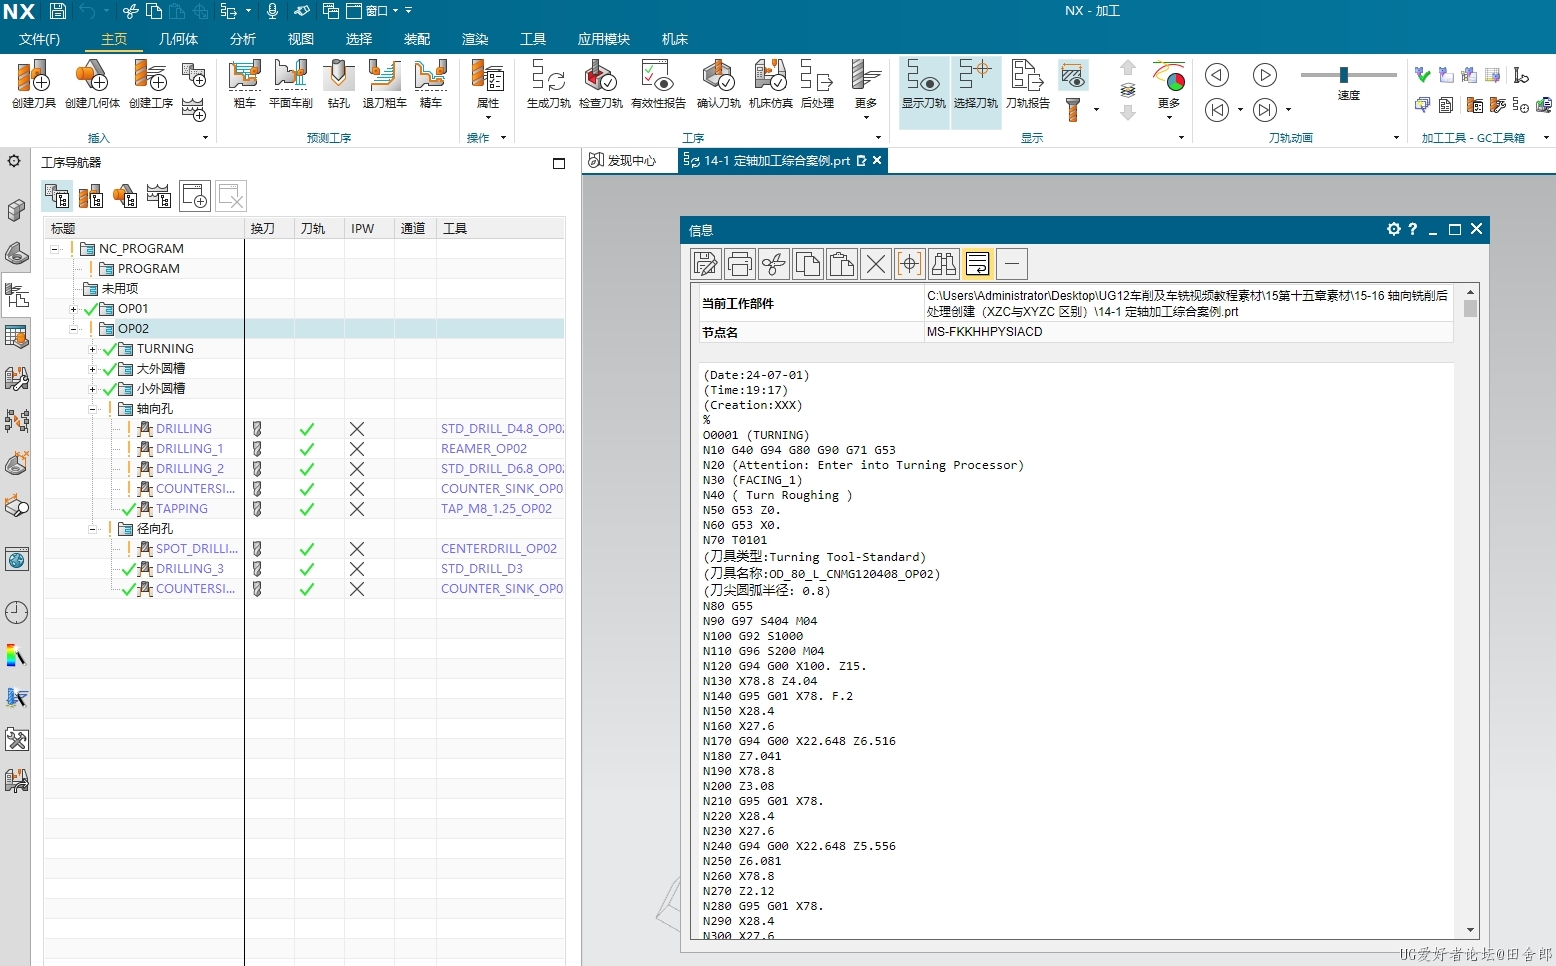
Task: Click 确认刀轨 confirm tool path
Action: point(718,84)
